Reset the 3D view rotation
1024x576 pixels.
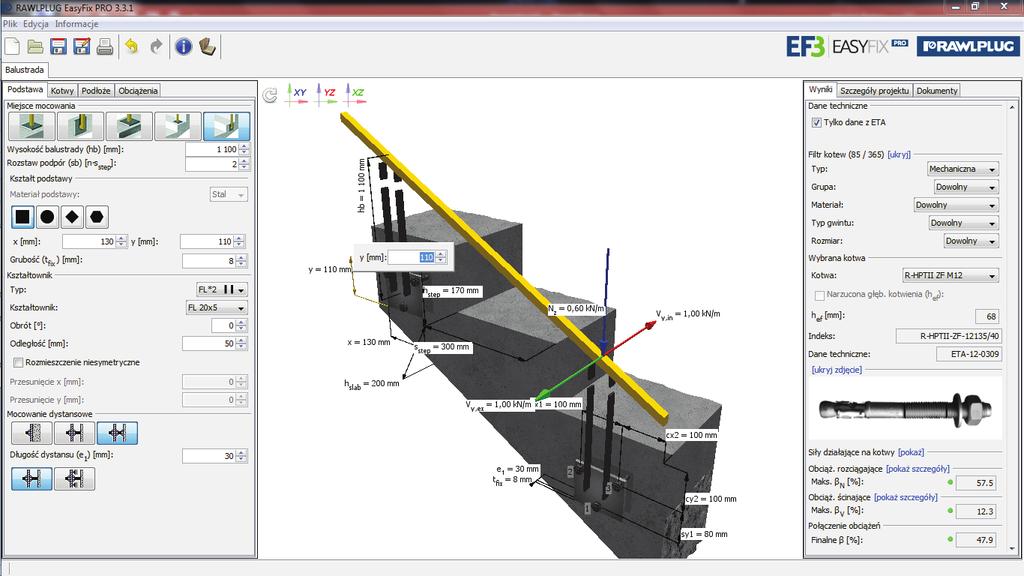270,95
